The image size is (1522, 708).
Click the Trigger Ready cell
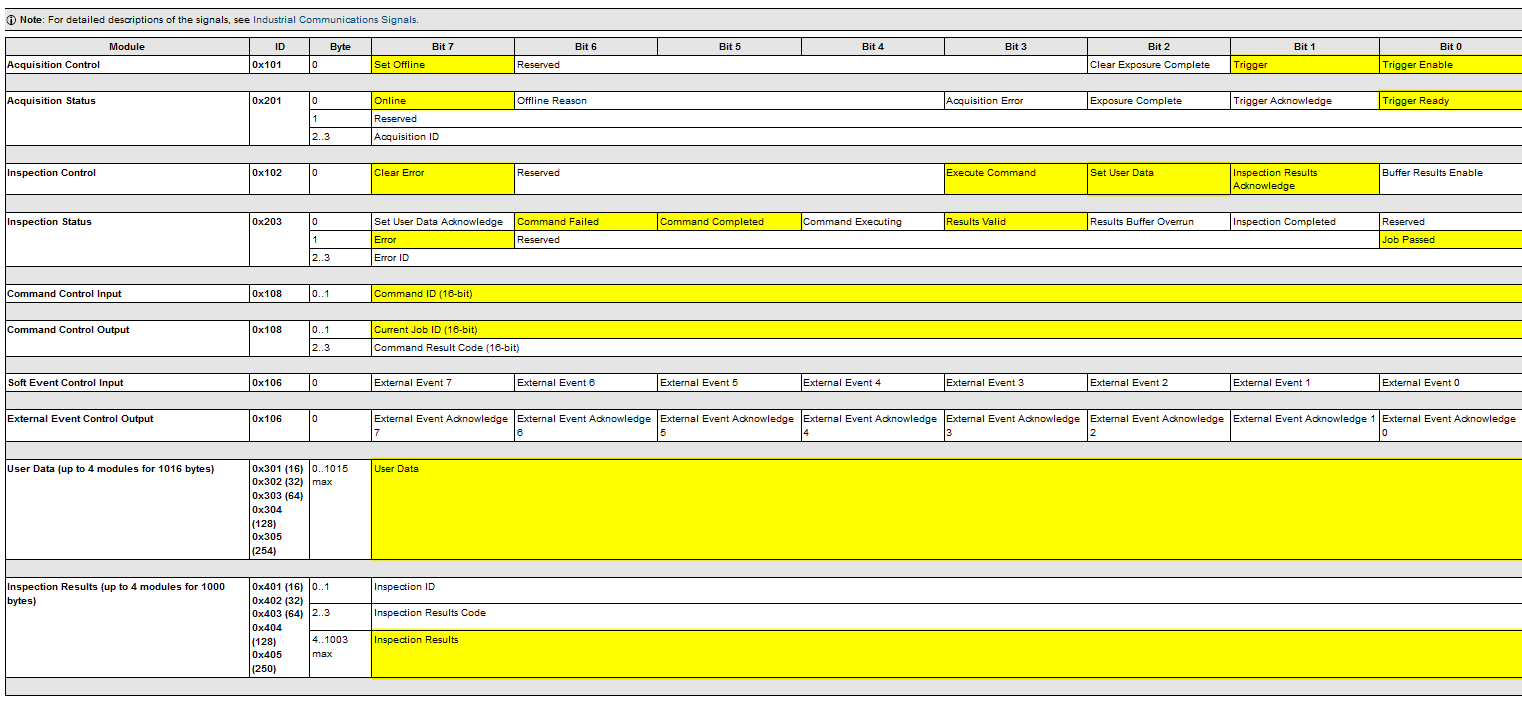[x=1451, y=101]
